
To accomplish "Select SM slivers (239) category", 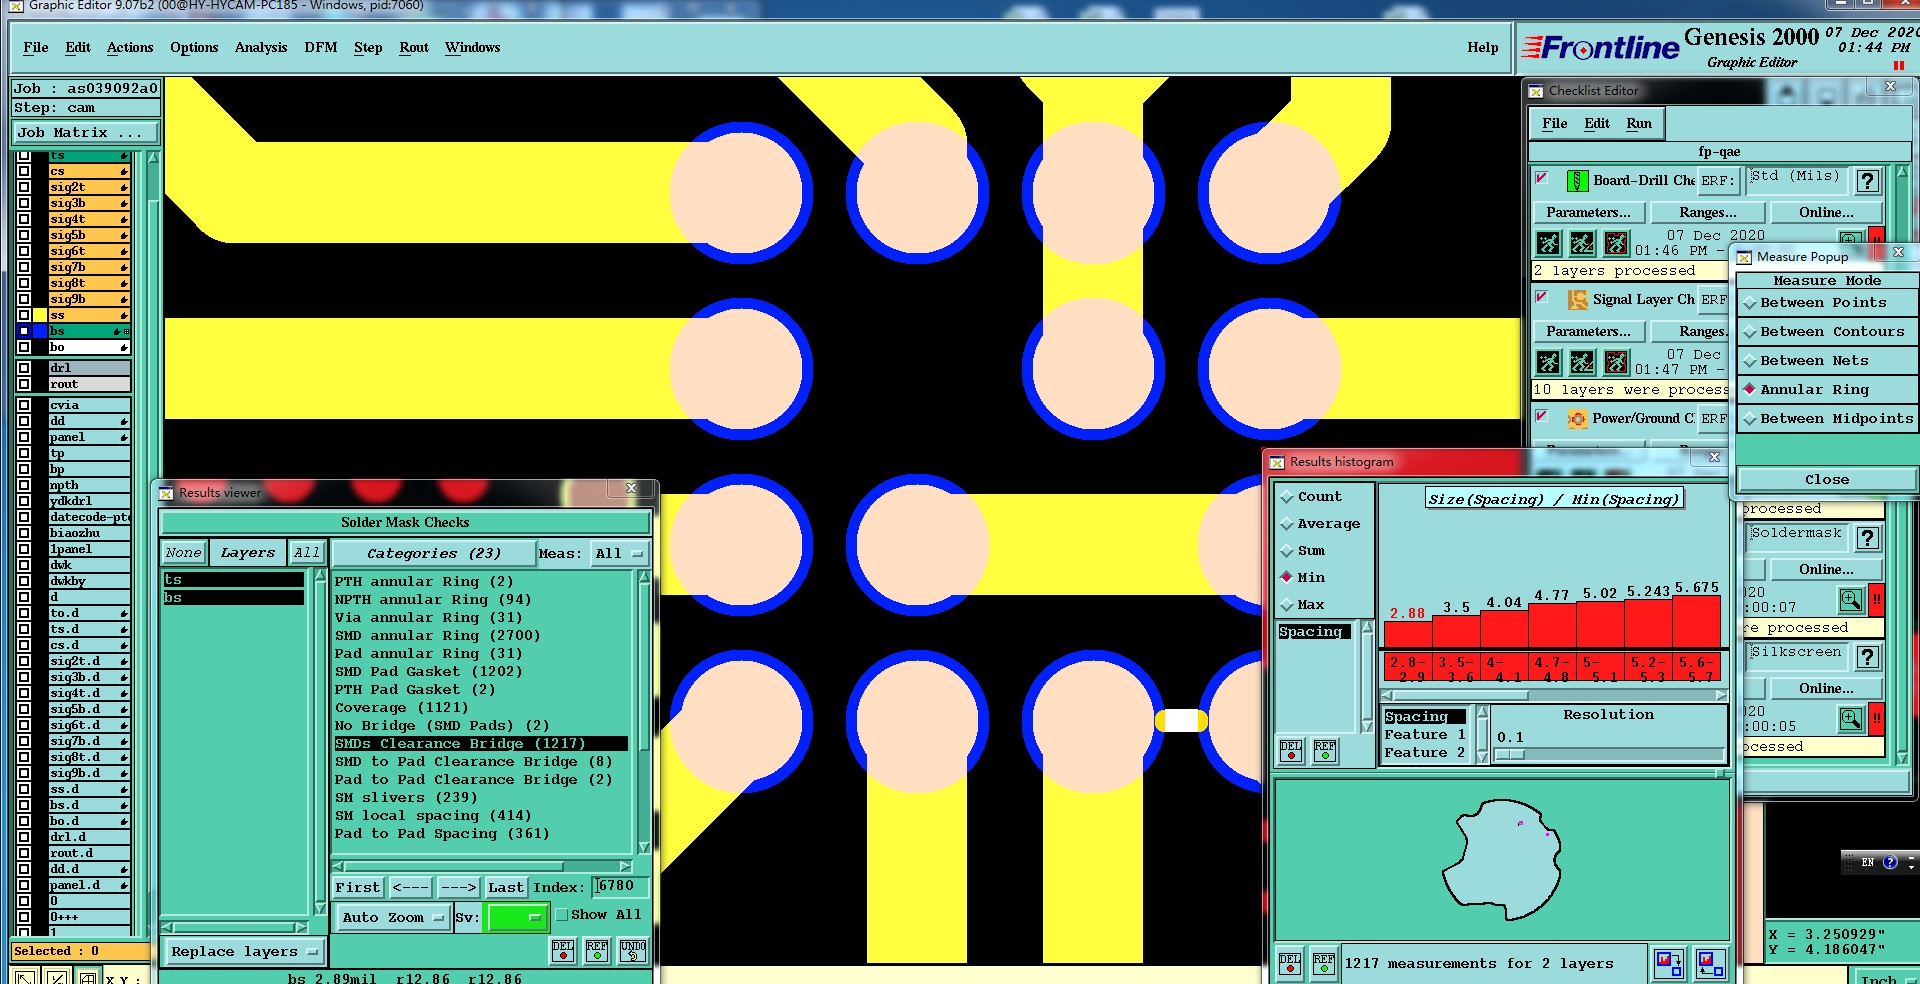I will [406, 798].
